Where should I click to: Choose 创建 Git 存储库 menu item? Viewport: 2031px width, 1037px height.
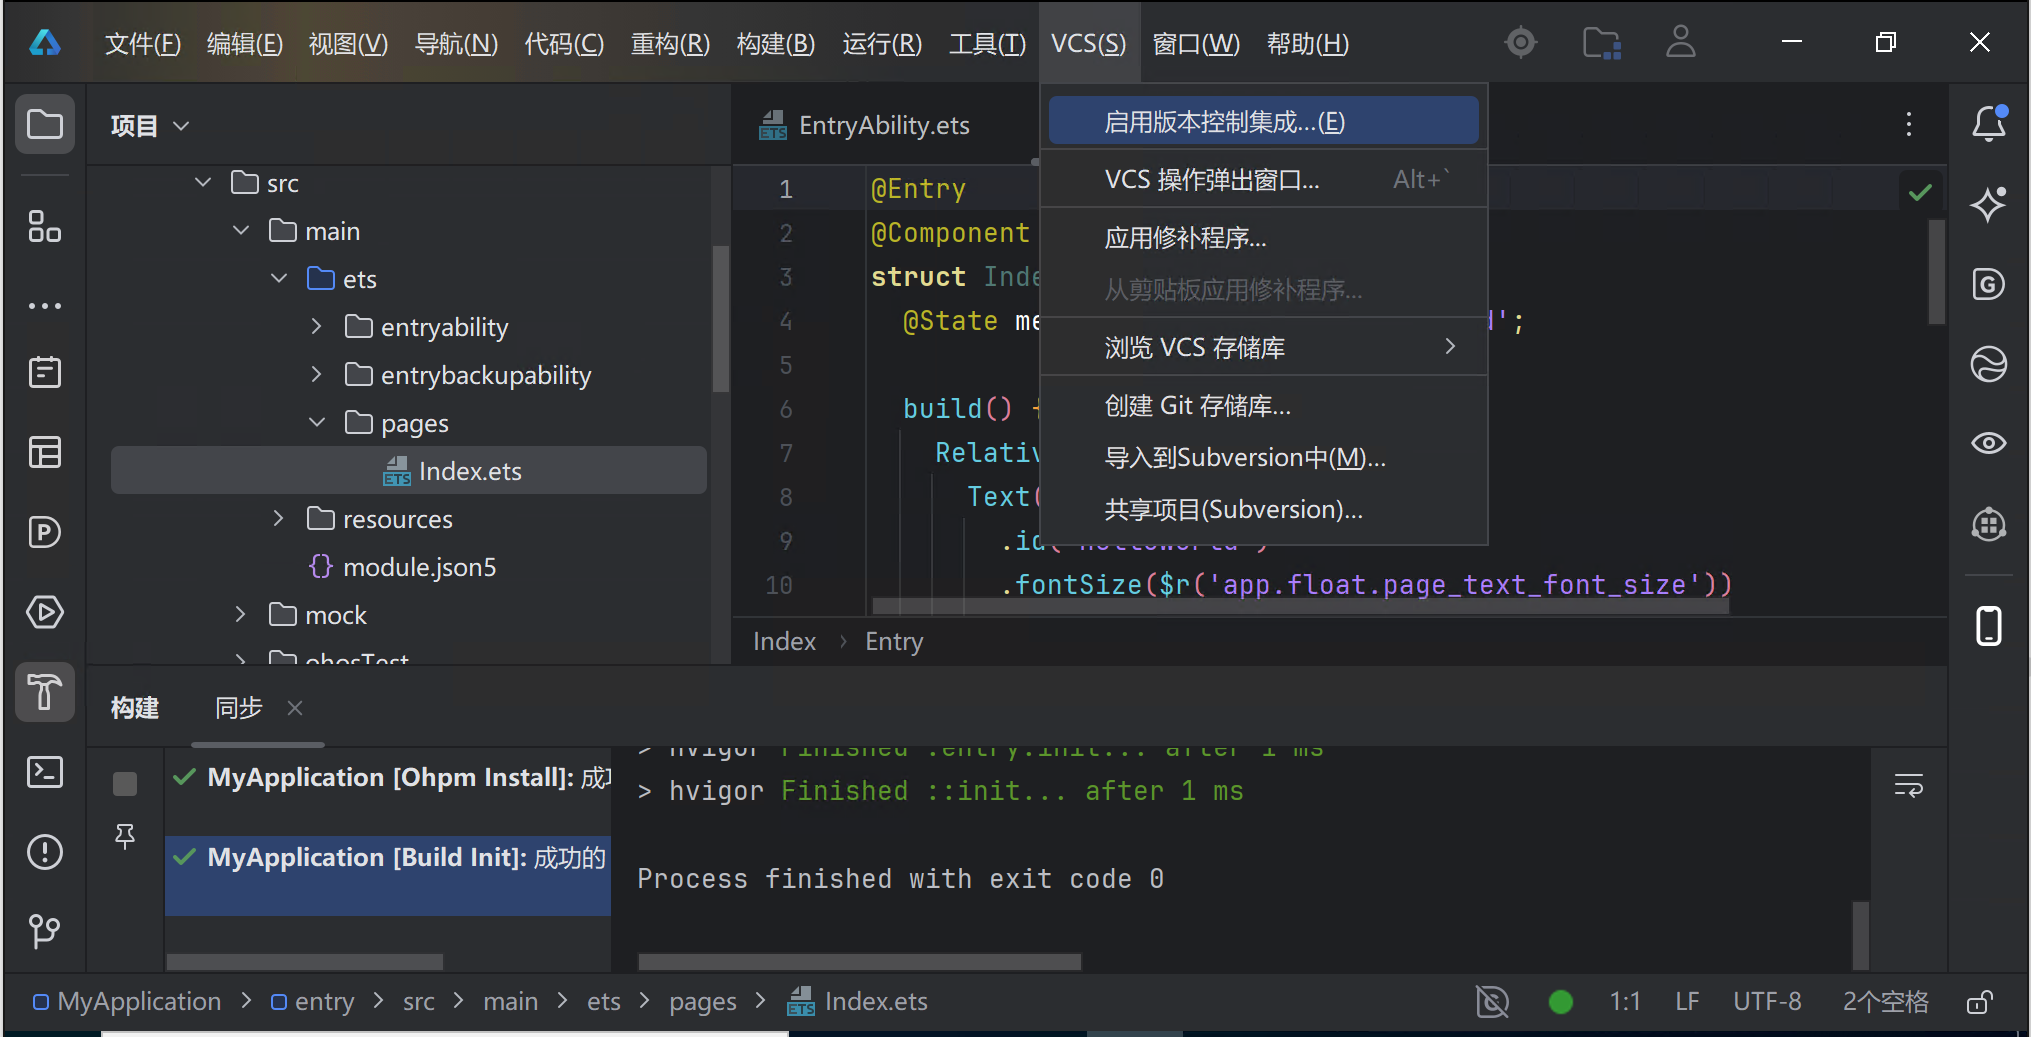pyautogui.click(x=1264, y=405)
